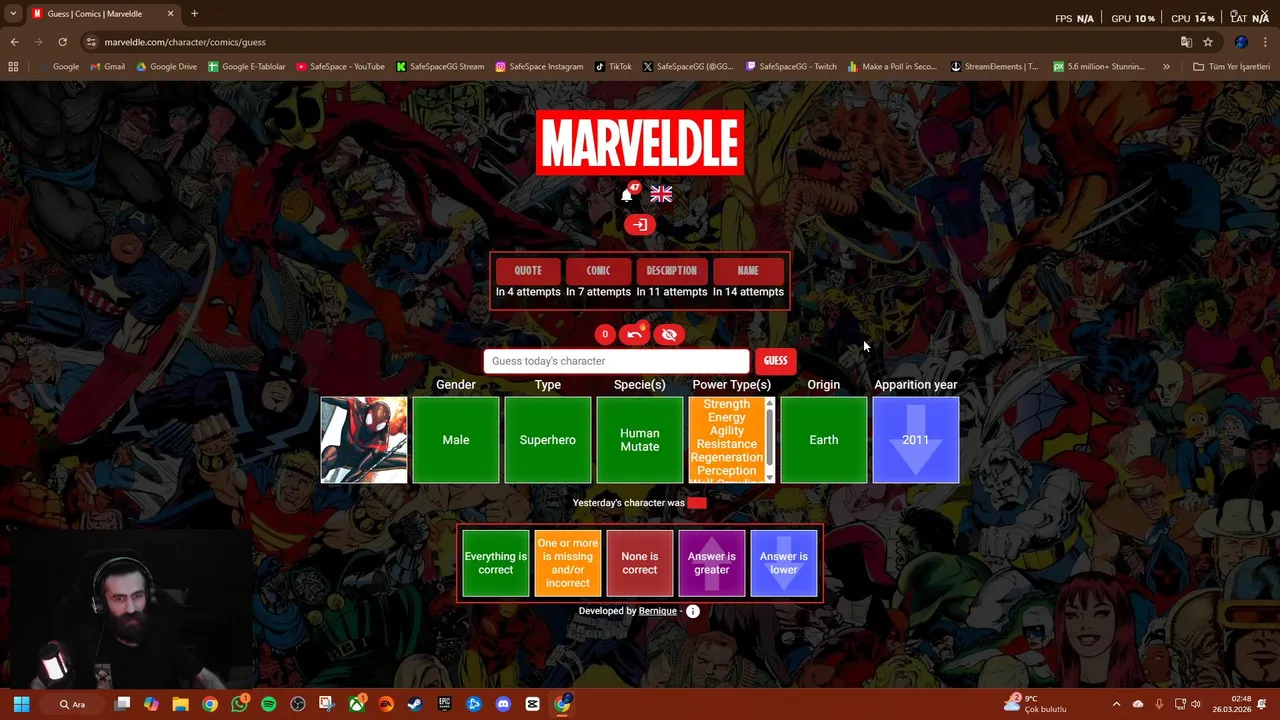Click the red login arrow button
1280x720 pixels.
640,225
